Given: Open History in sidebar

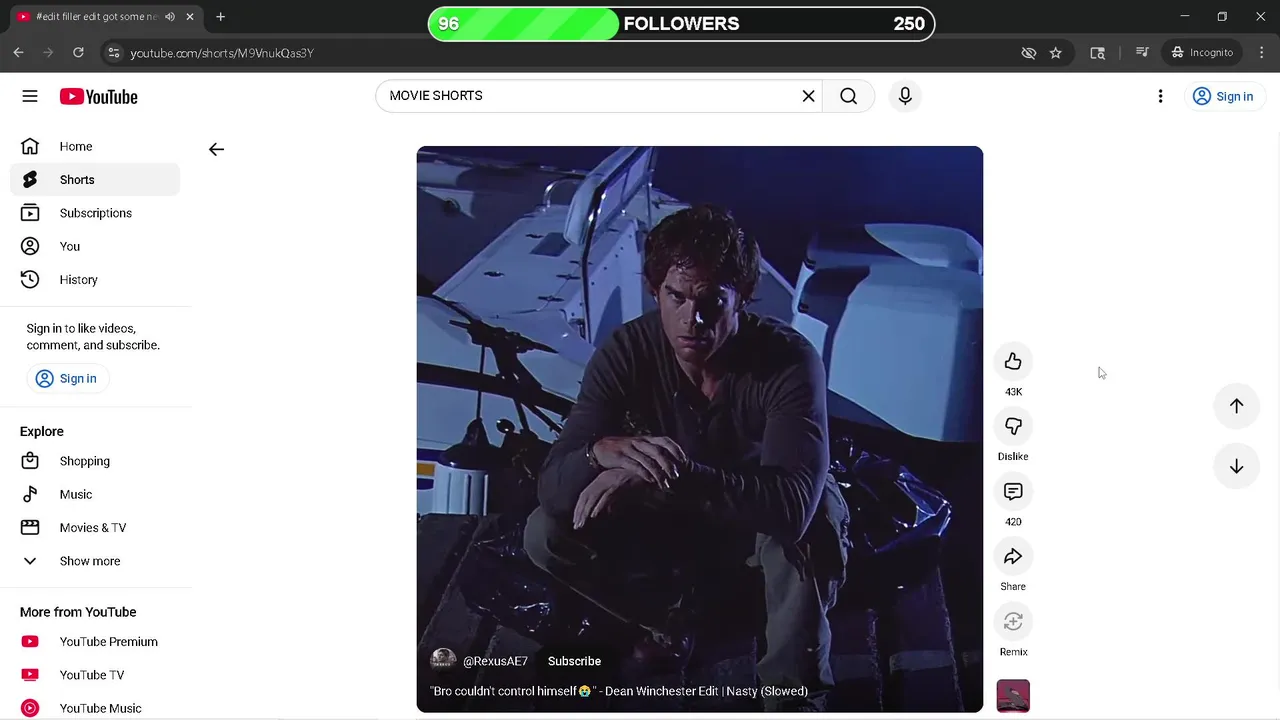Looking at the screenshot, I should click(95, 279).
